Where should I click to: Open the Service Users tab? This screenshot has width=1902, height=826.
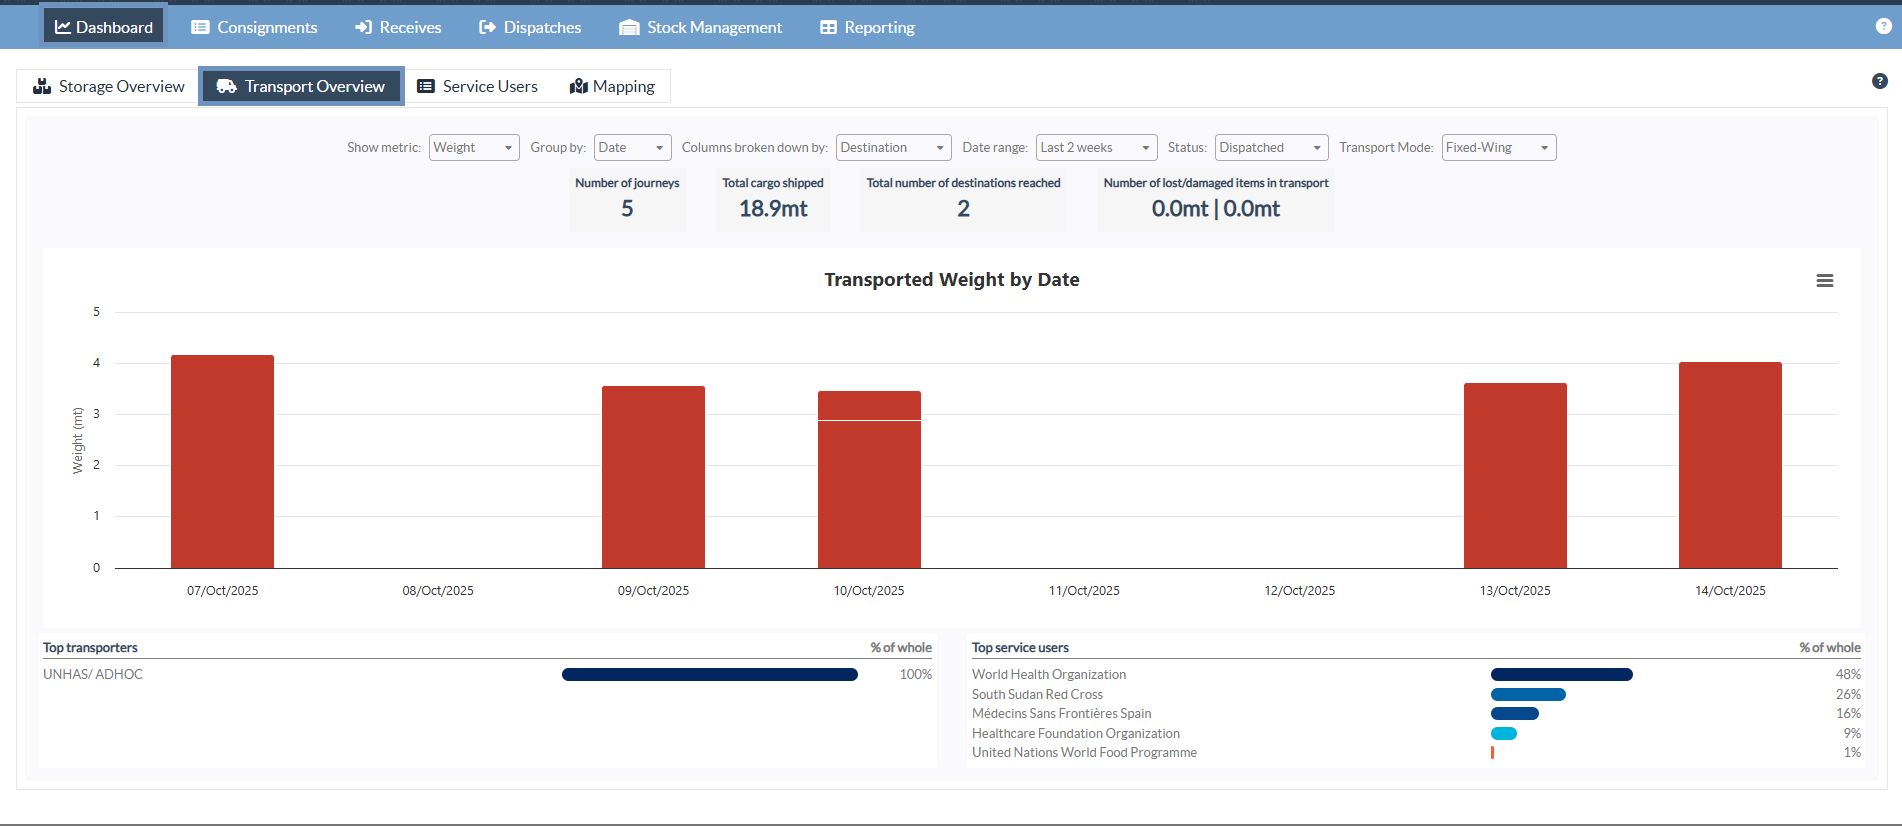[477, 86]
